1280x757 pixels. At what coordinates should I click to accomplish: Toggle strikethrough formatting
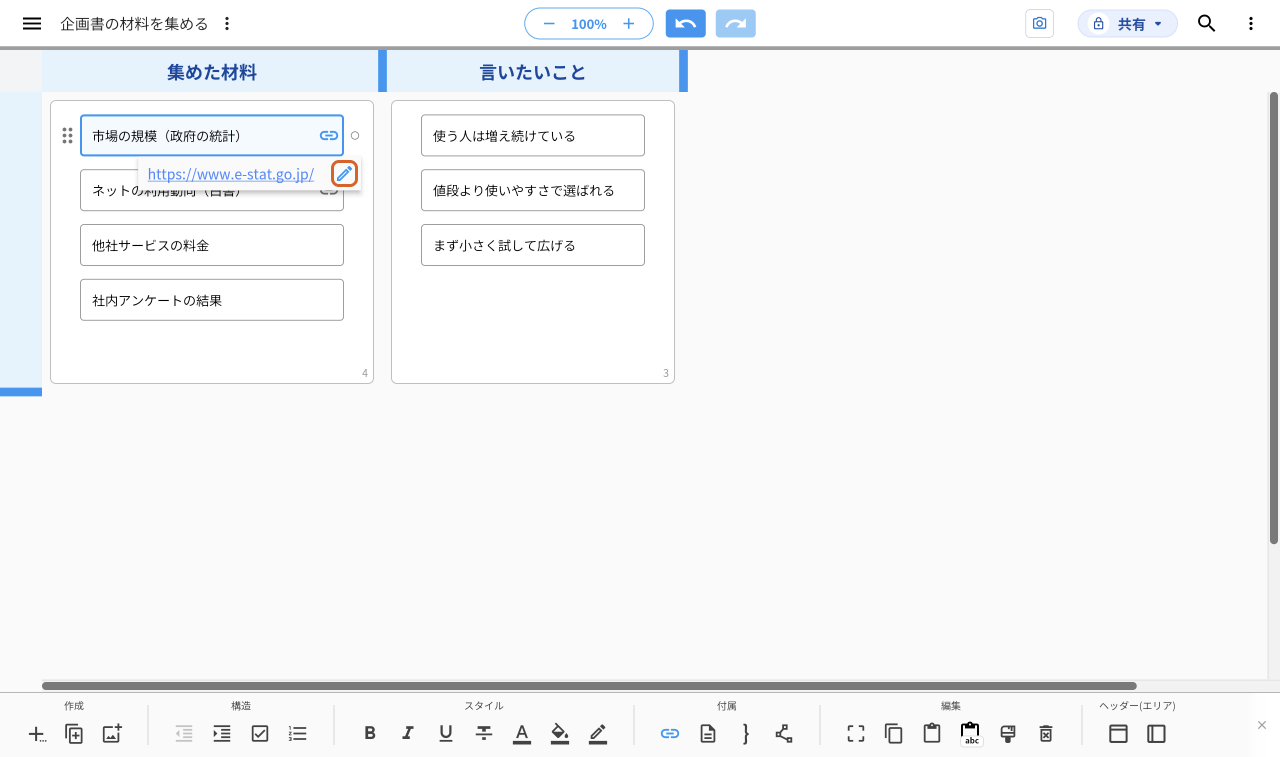point(484,734)
